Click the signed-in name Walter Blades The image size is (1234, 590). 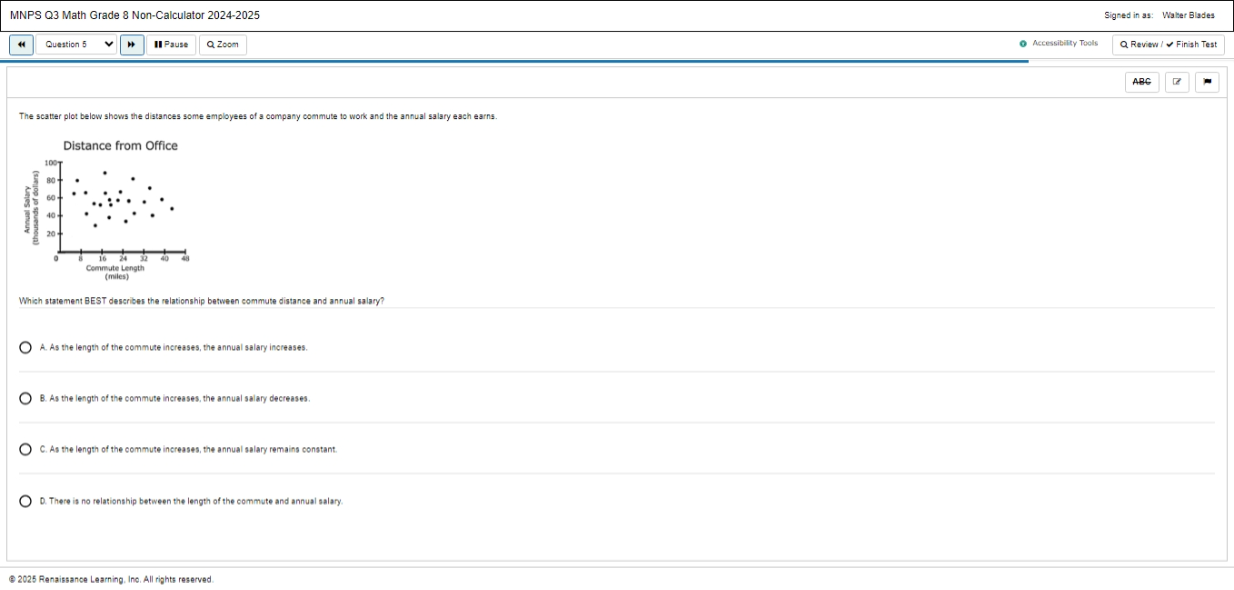(x=1189, y=16)
